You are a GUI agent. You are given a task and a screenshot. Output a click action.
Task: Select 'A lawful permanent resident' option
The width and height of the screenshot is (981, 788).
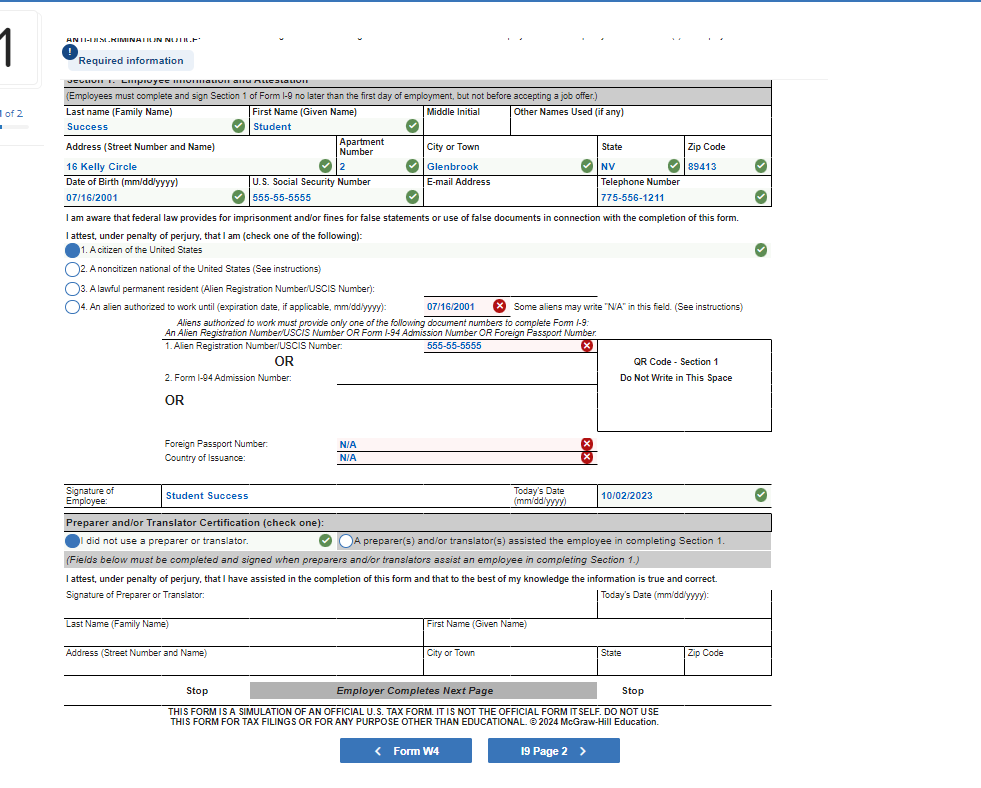click(73, 289)
